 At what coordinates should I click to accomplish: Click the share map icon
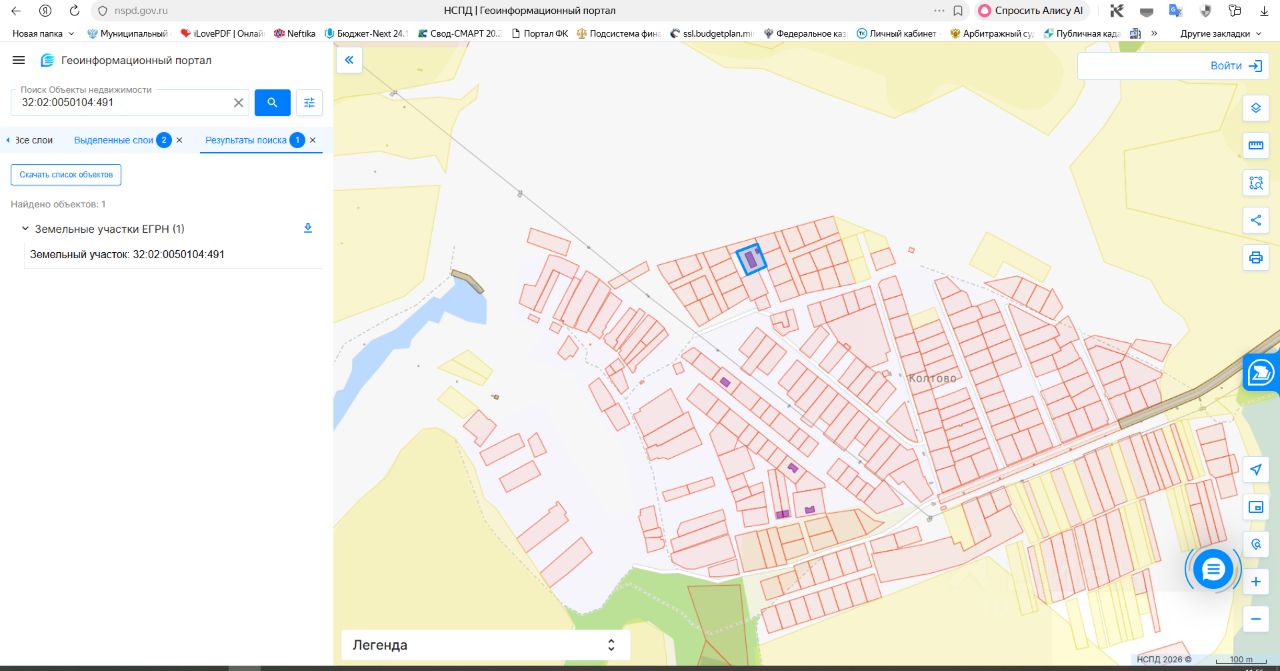pos(1256,220)
